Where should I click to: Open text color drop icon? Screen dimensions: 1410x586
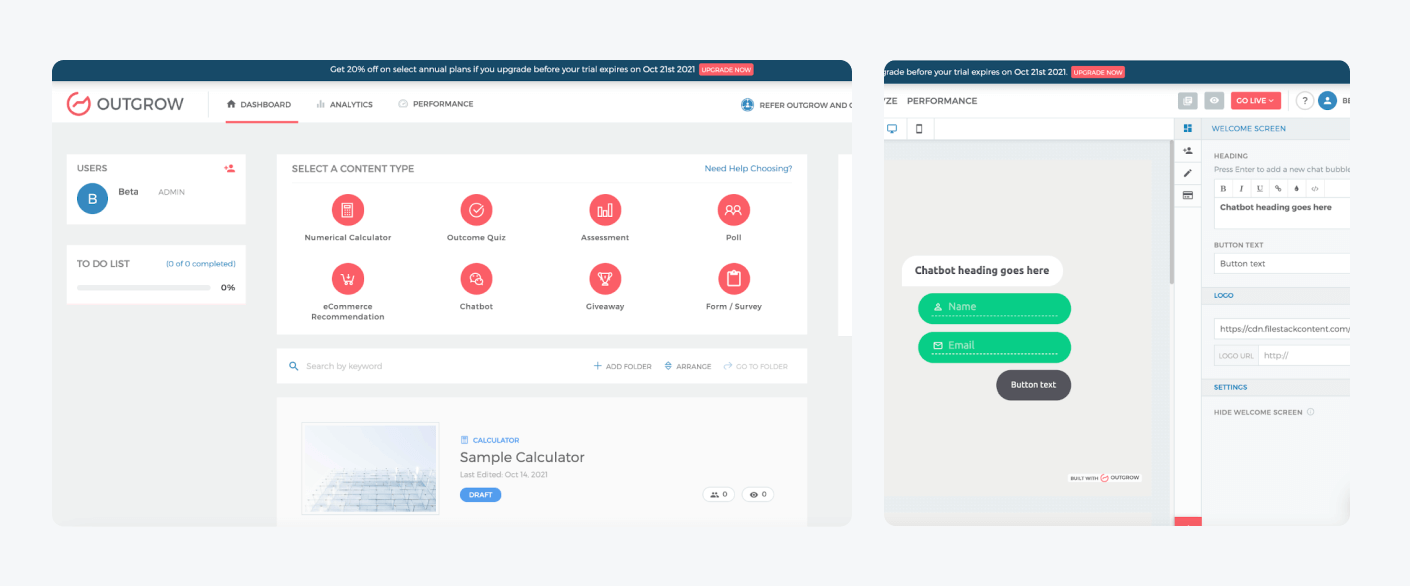pos(1296,188)
